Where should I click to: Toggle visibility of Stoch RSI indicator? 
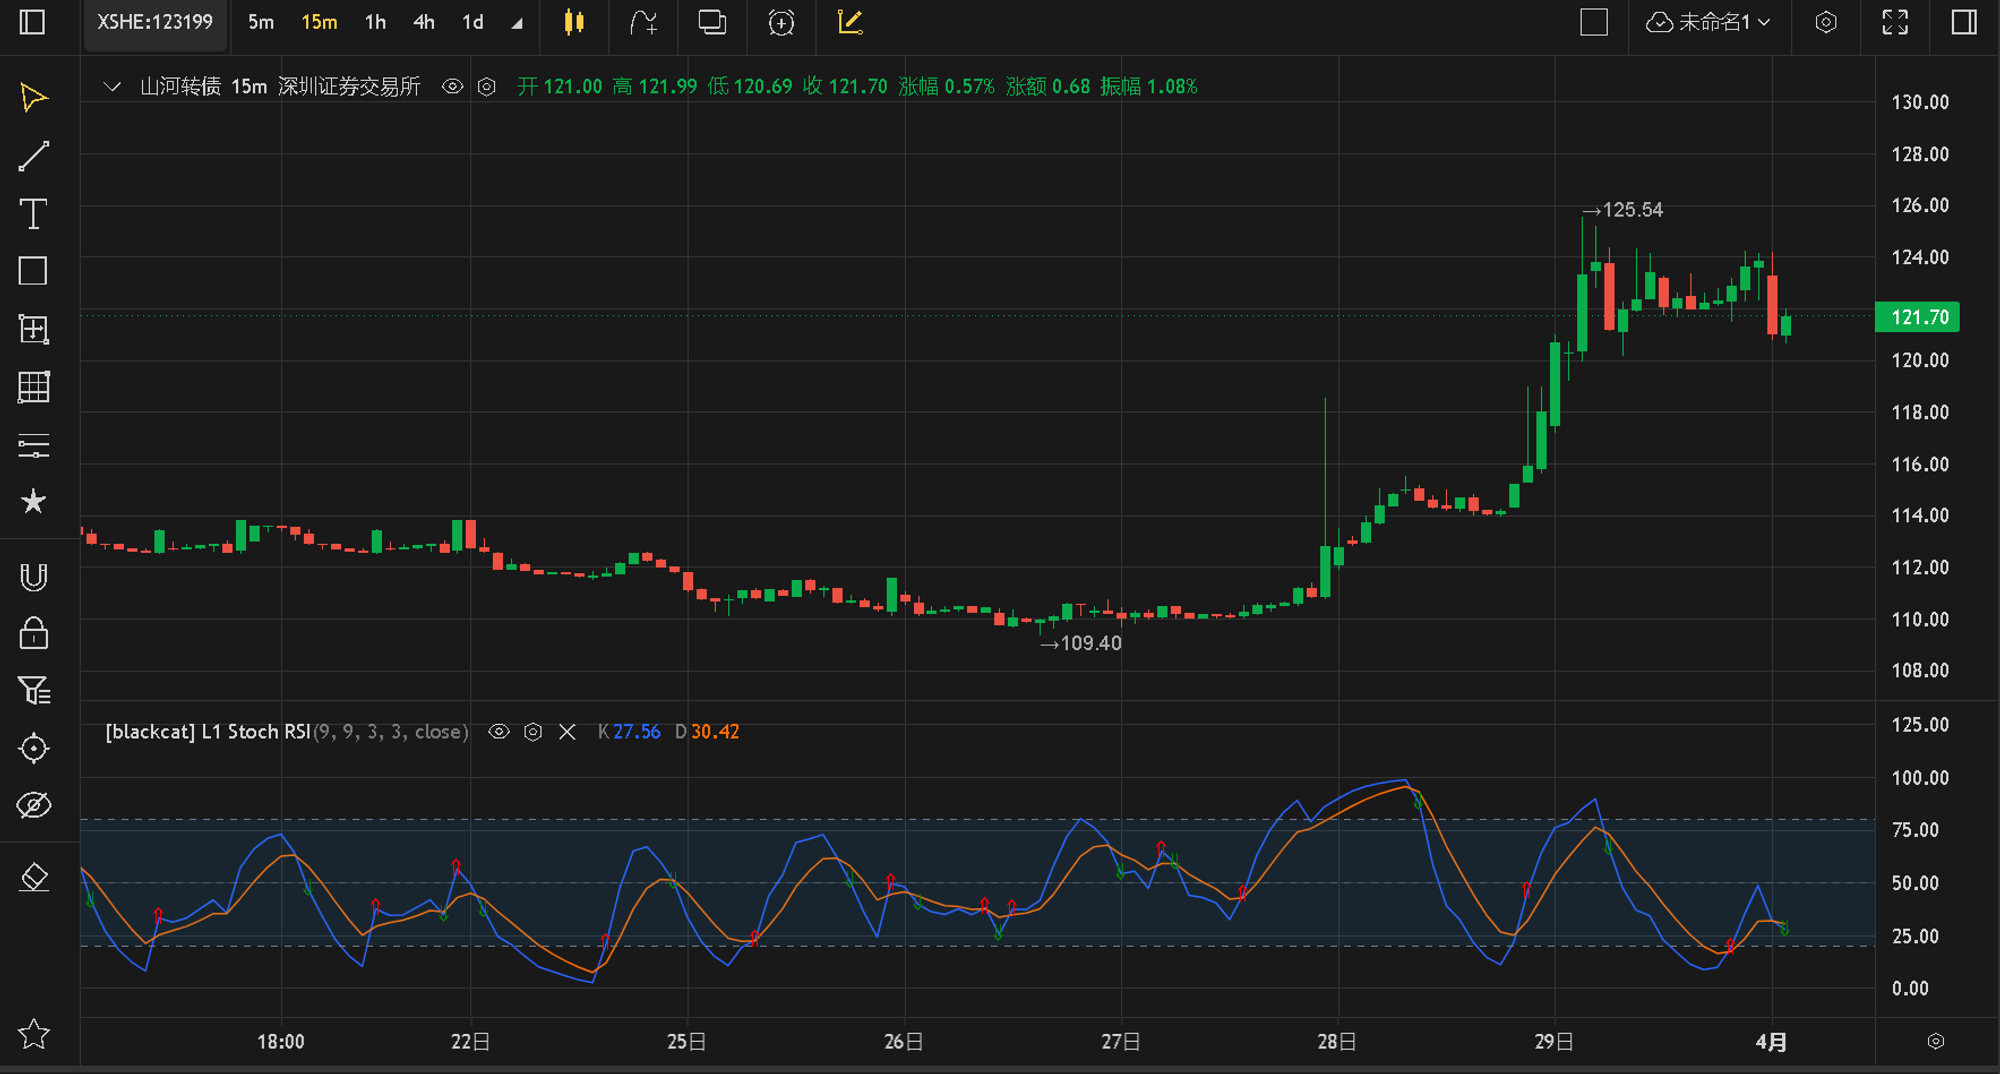499,732
